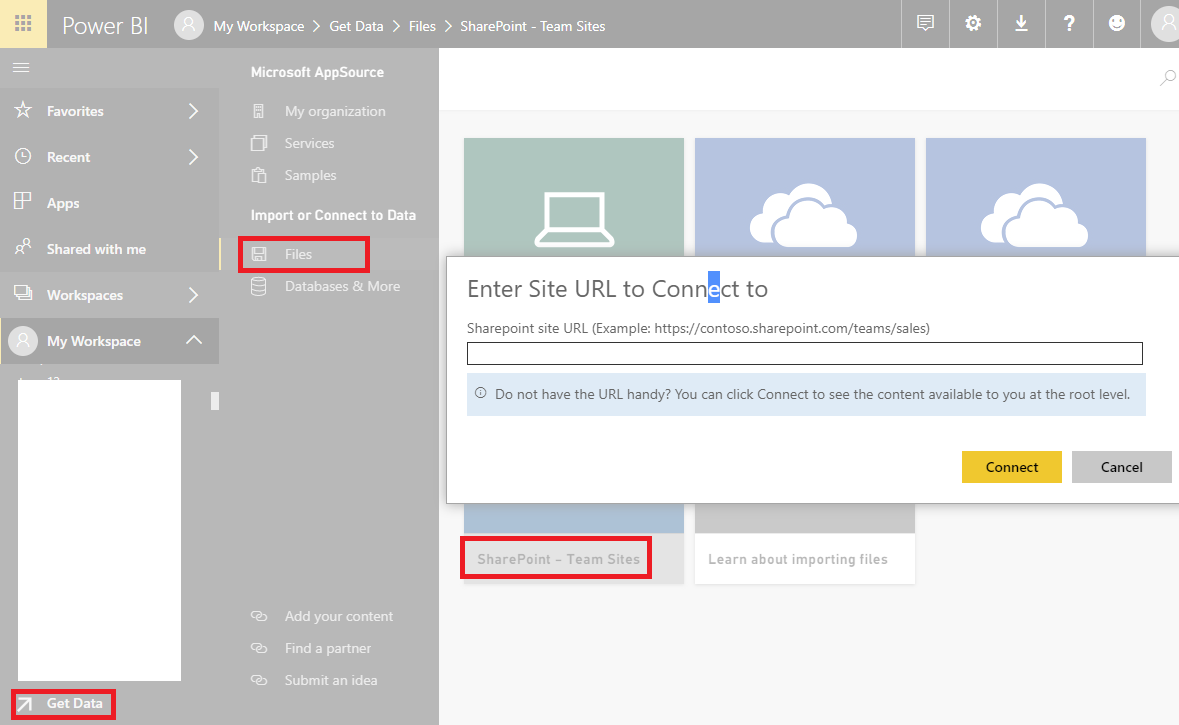The image size is (1179, 725).
Task: Click the Databases cylinder icon
Action: point(259,287)
